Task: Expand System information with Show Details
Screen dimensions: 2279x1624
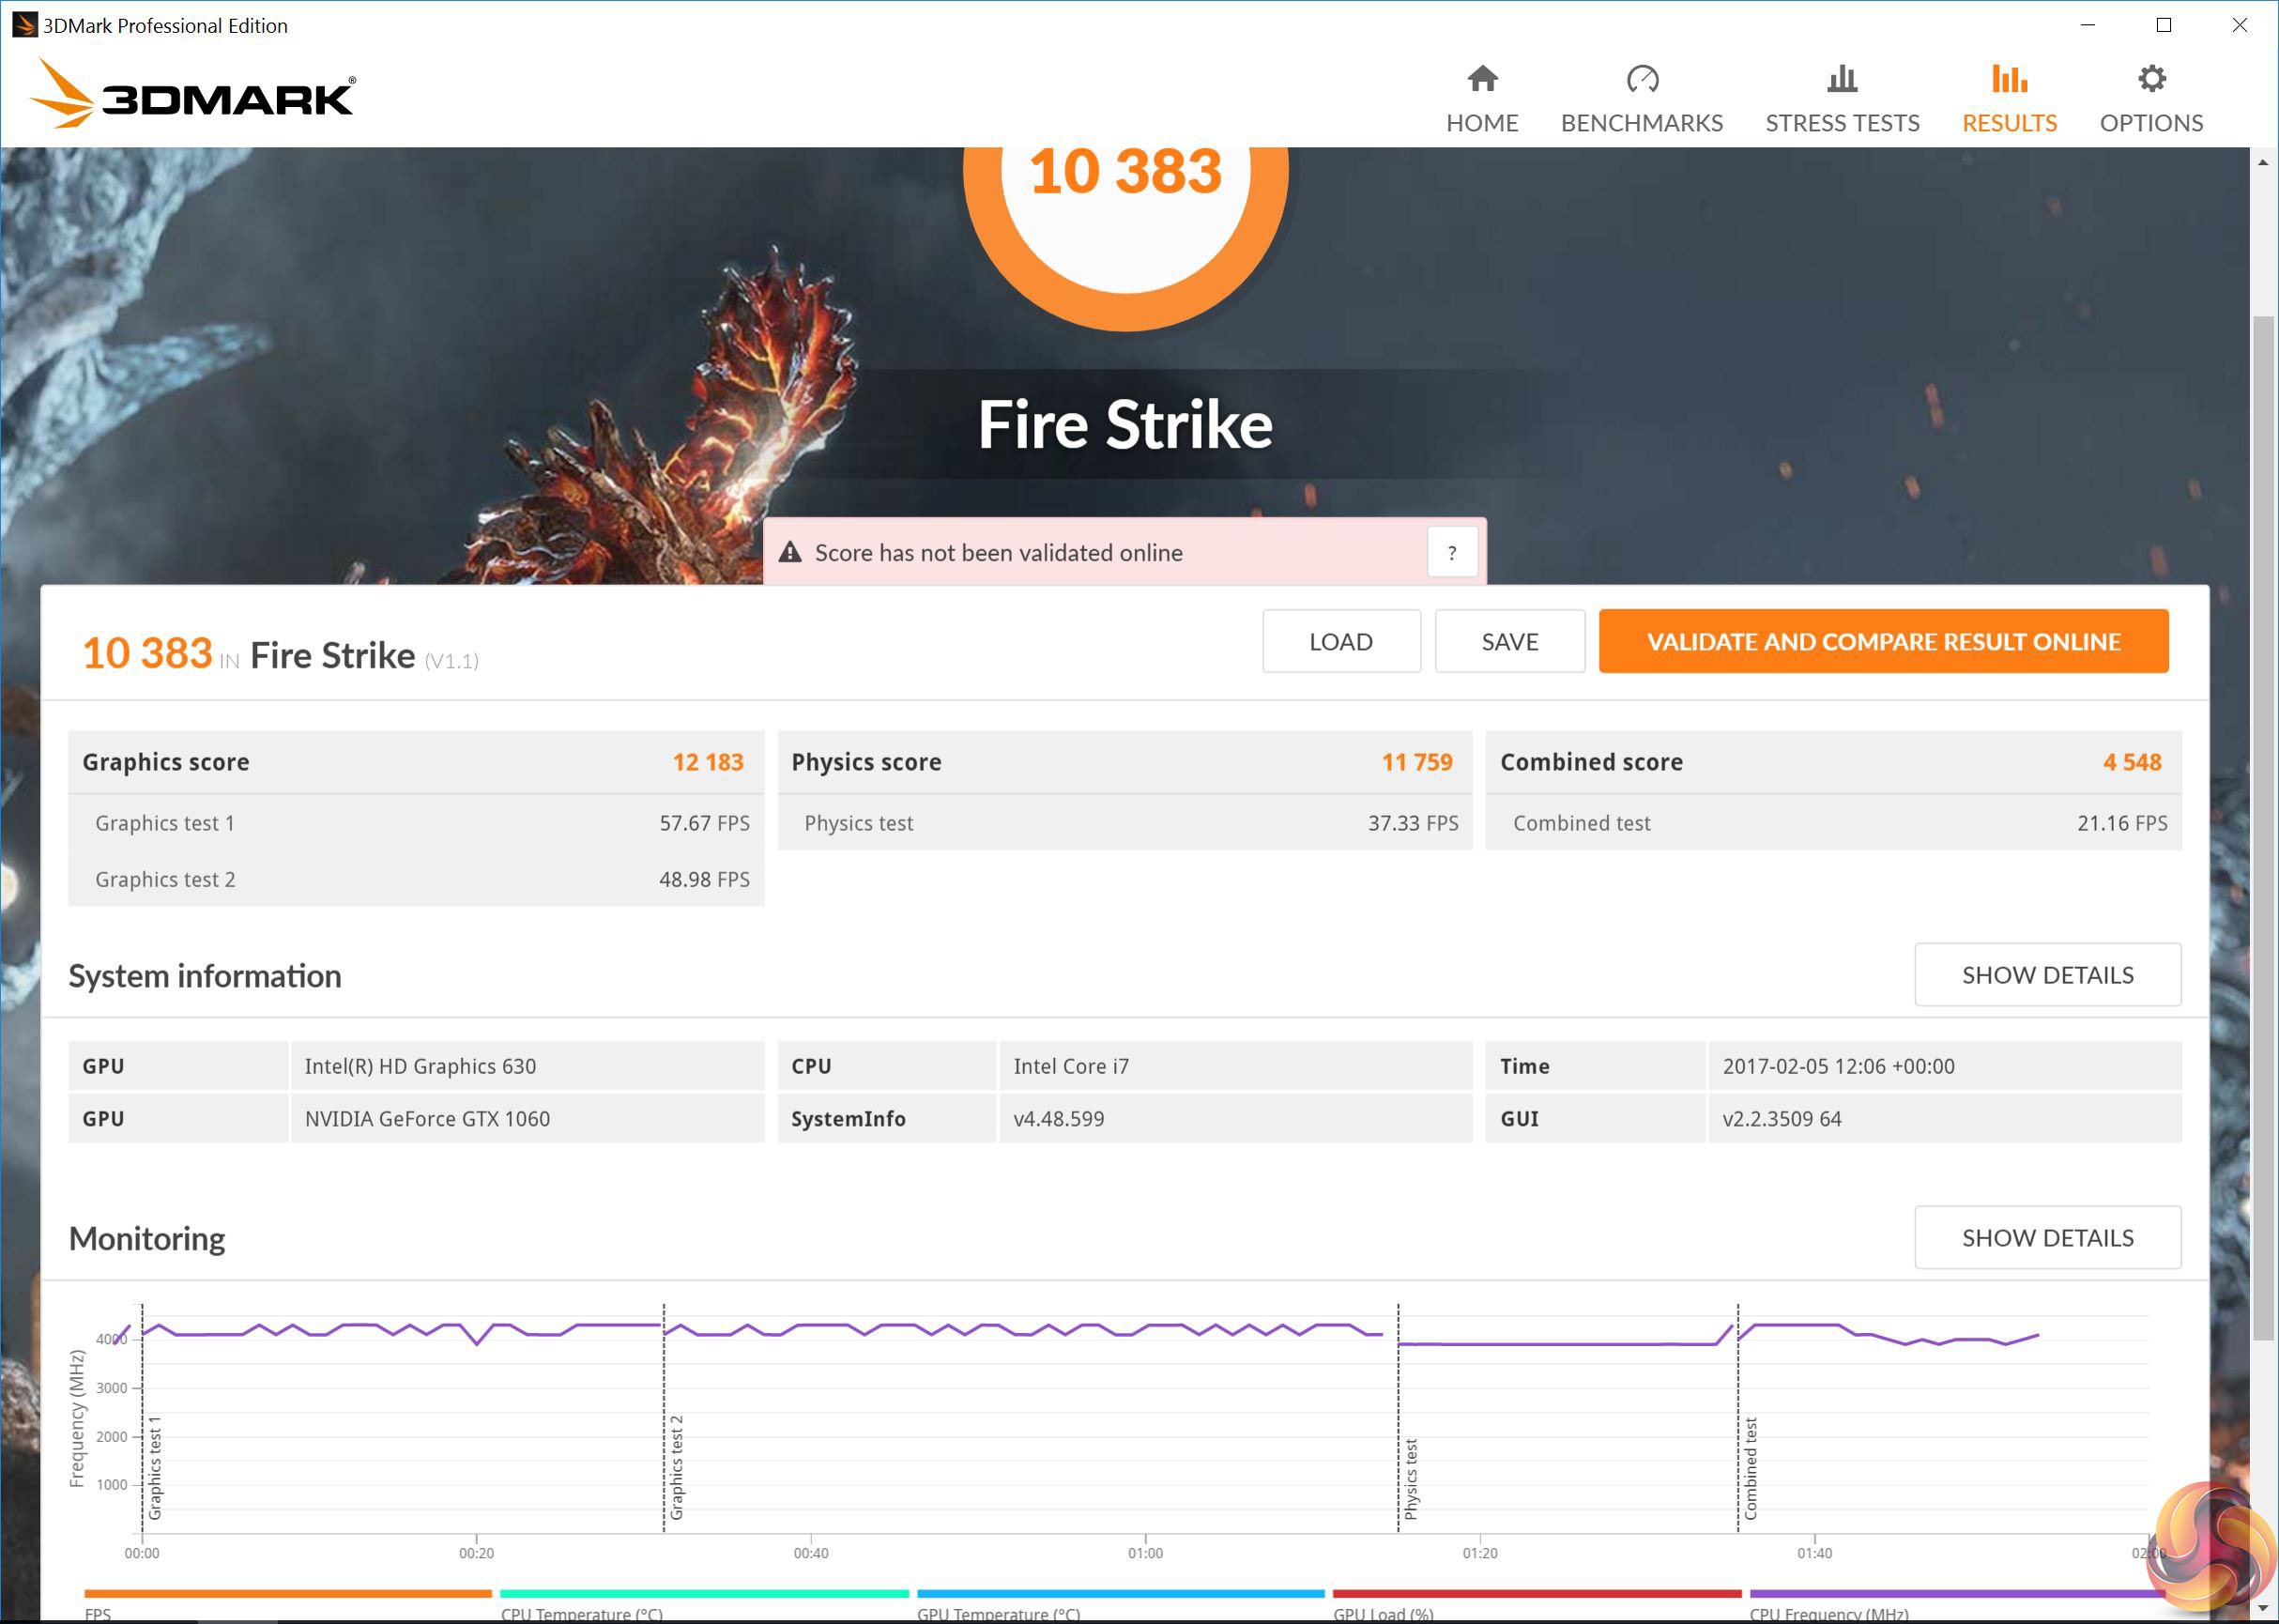Action: point(2046,974)
